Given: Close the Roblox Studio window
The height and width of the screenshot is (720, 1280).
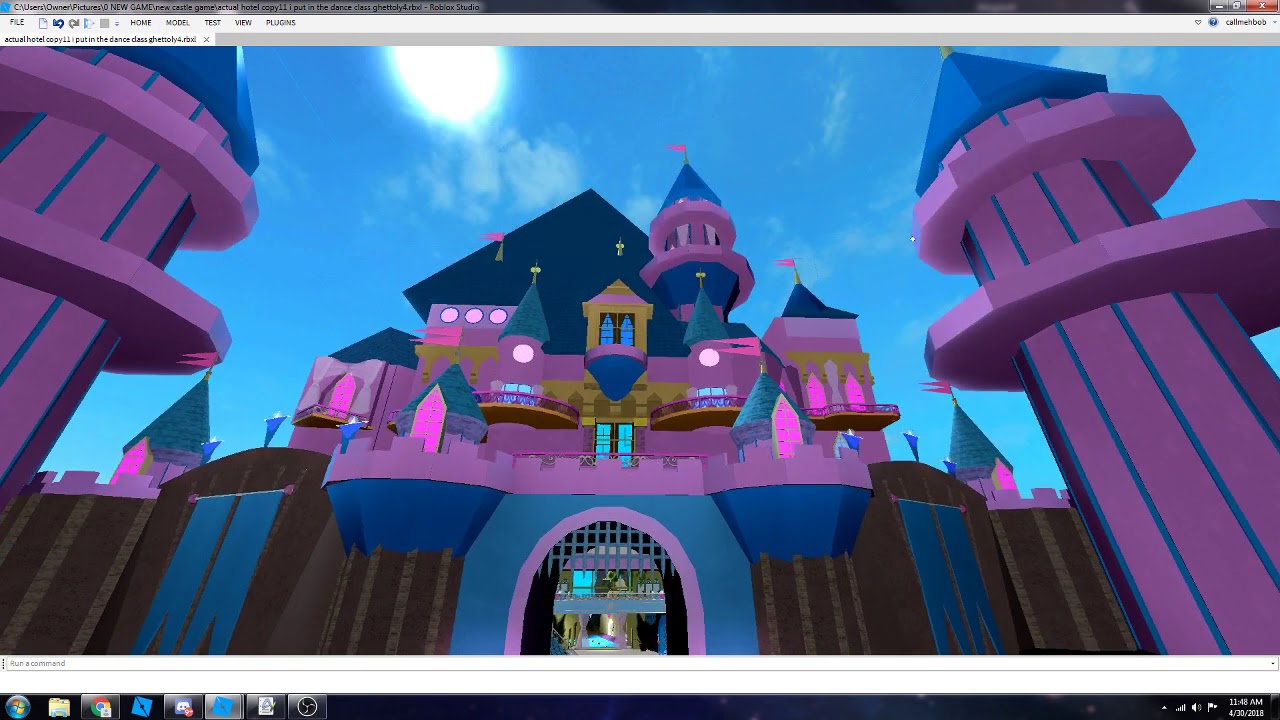Looking at the screenshot, I should point(1261,6).
